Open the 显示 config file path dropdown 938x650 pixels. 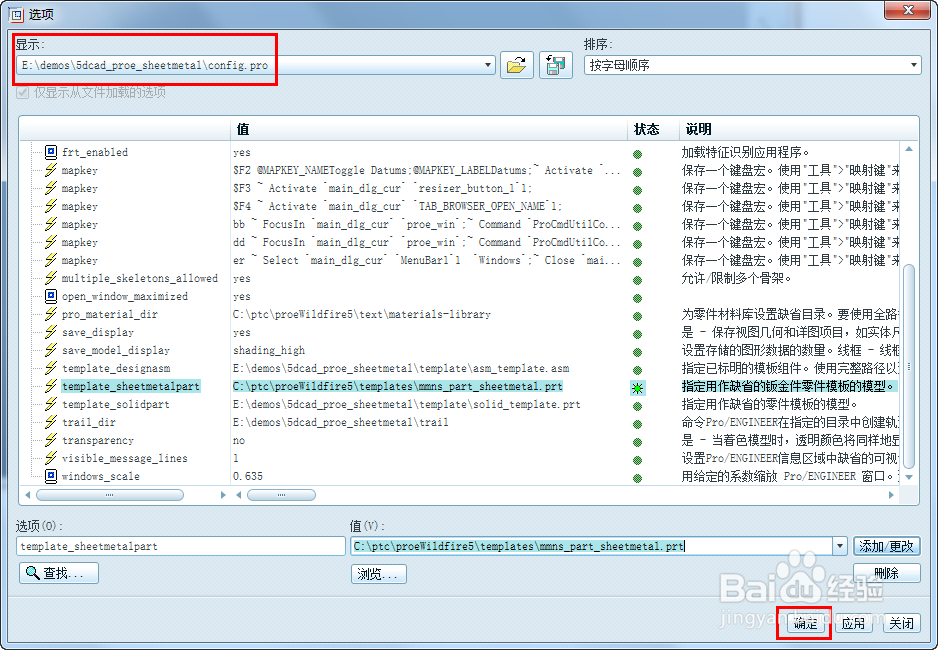(x=488, y=65)
